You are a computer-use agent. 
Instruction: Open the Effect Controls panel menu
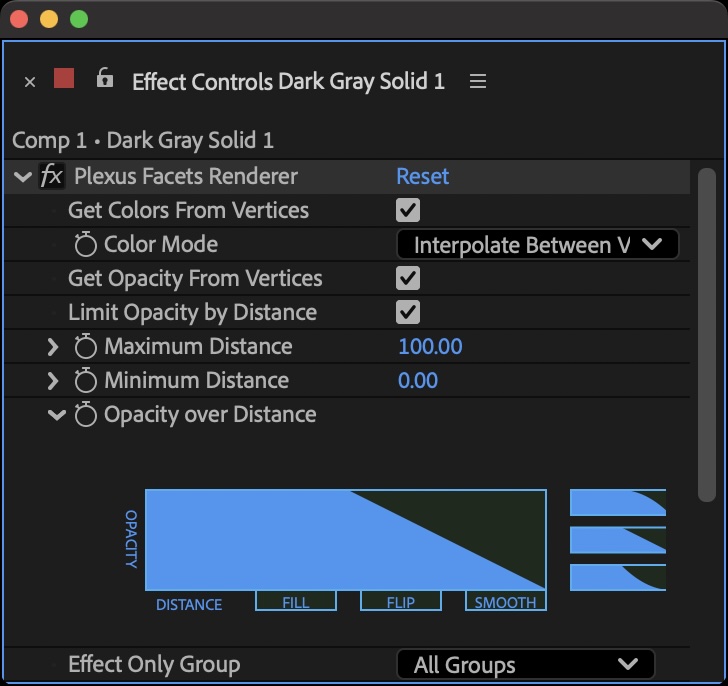pyautogui.click(x=478, y=81)
